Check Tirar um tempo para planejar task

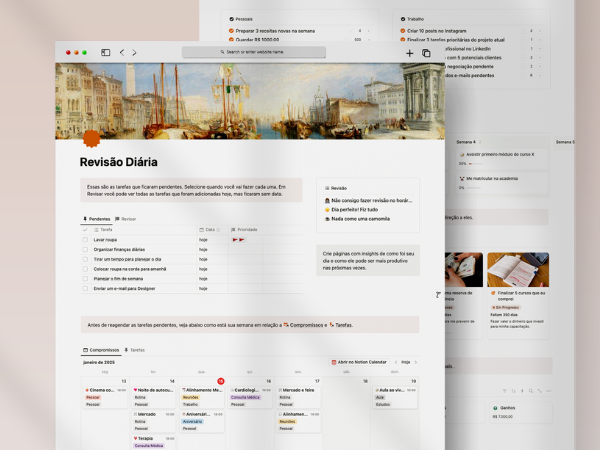(x=85, y=259)
